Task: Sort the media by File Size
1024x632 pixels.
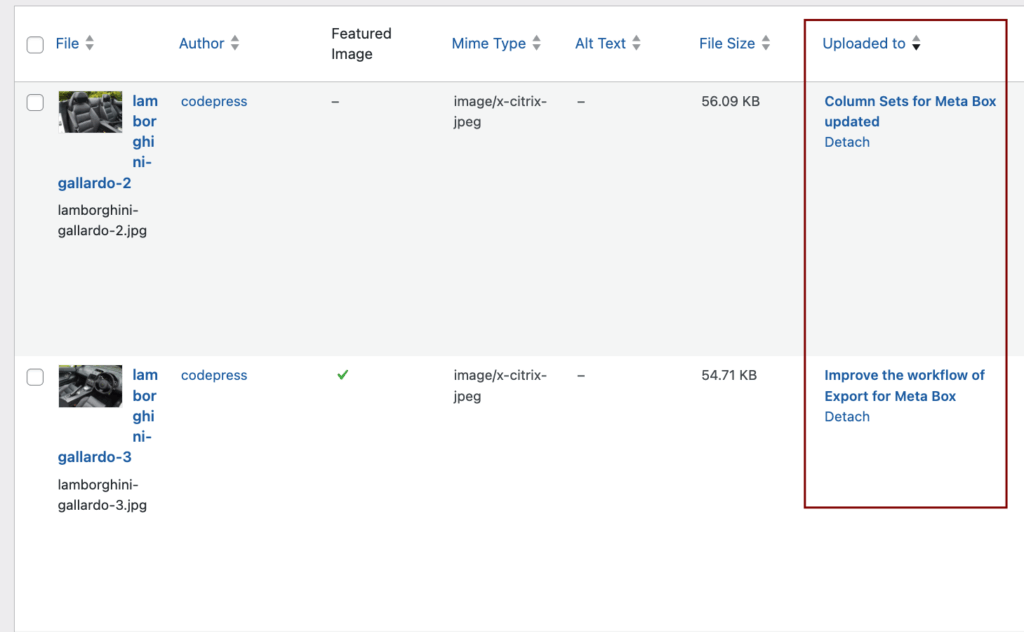Action: point(728,43)
